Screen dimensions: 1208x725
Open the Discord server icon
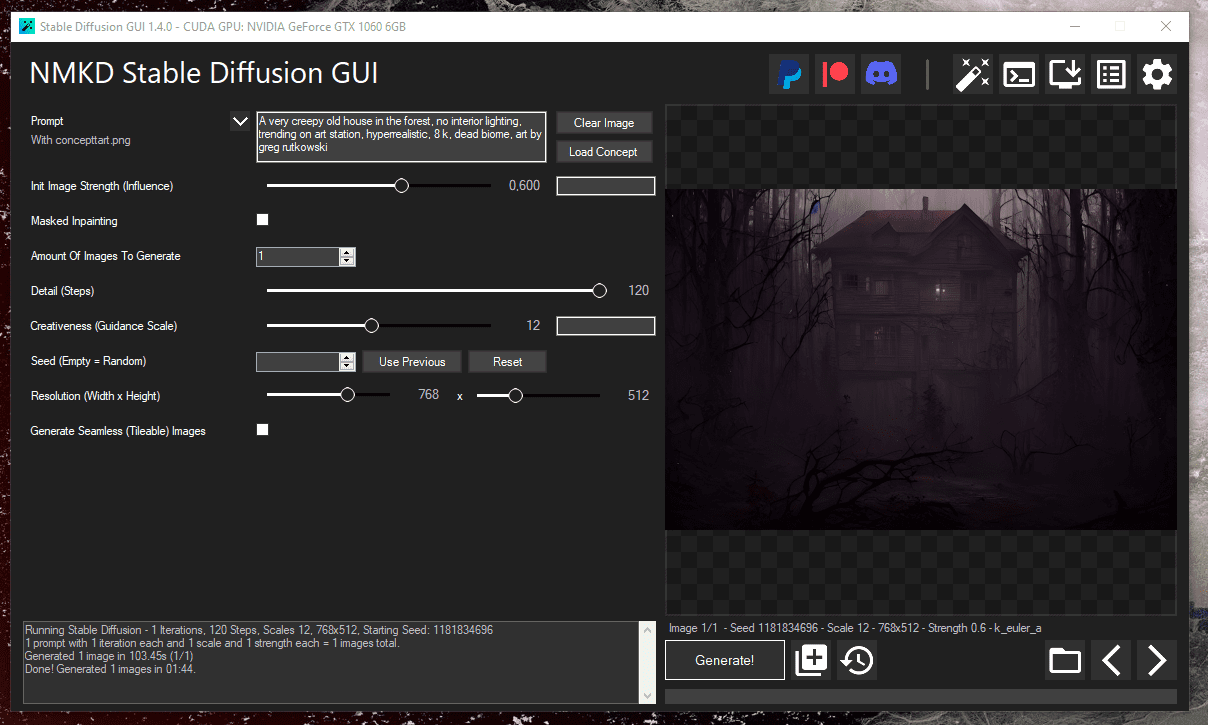tap(881, 74)
